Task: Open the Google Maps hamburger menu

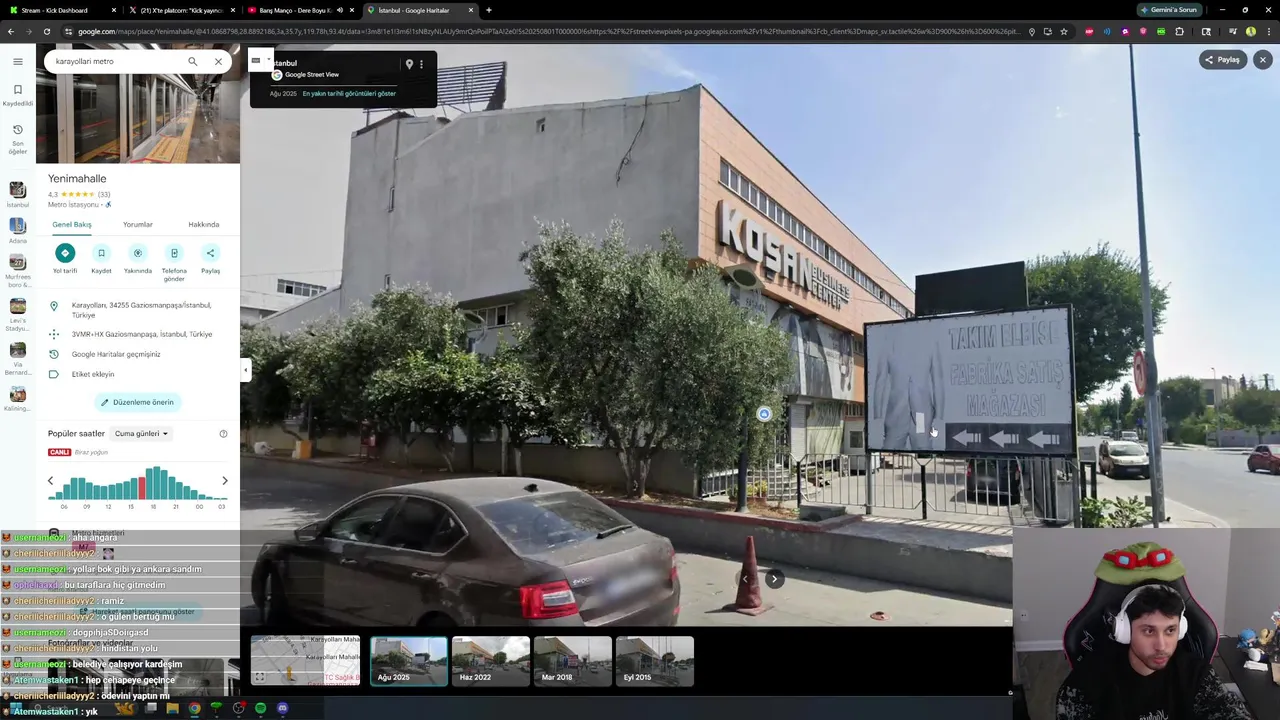Action: [17, 61]
